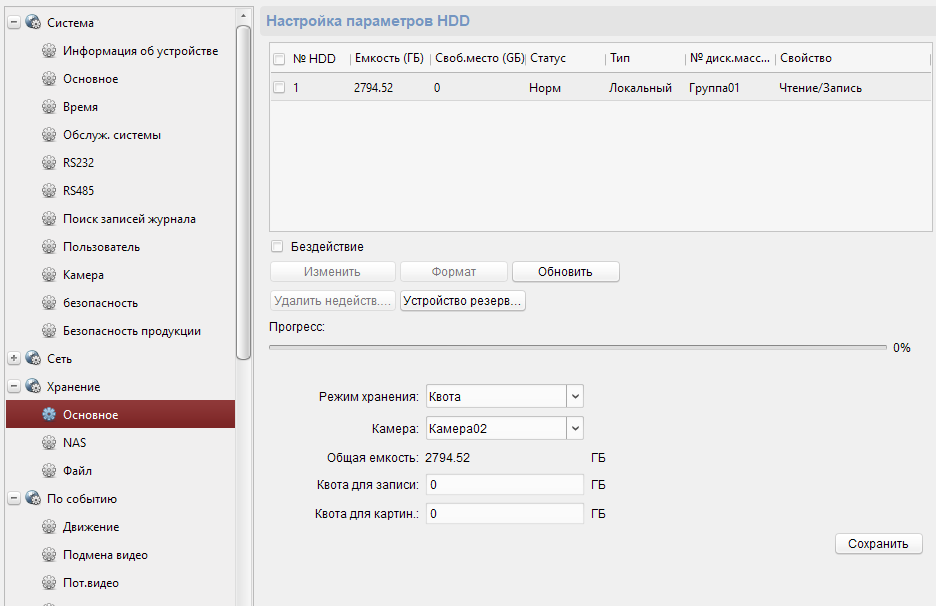Click the Система globe-gear icon

tap(33, 23)
